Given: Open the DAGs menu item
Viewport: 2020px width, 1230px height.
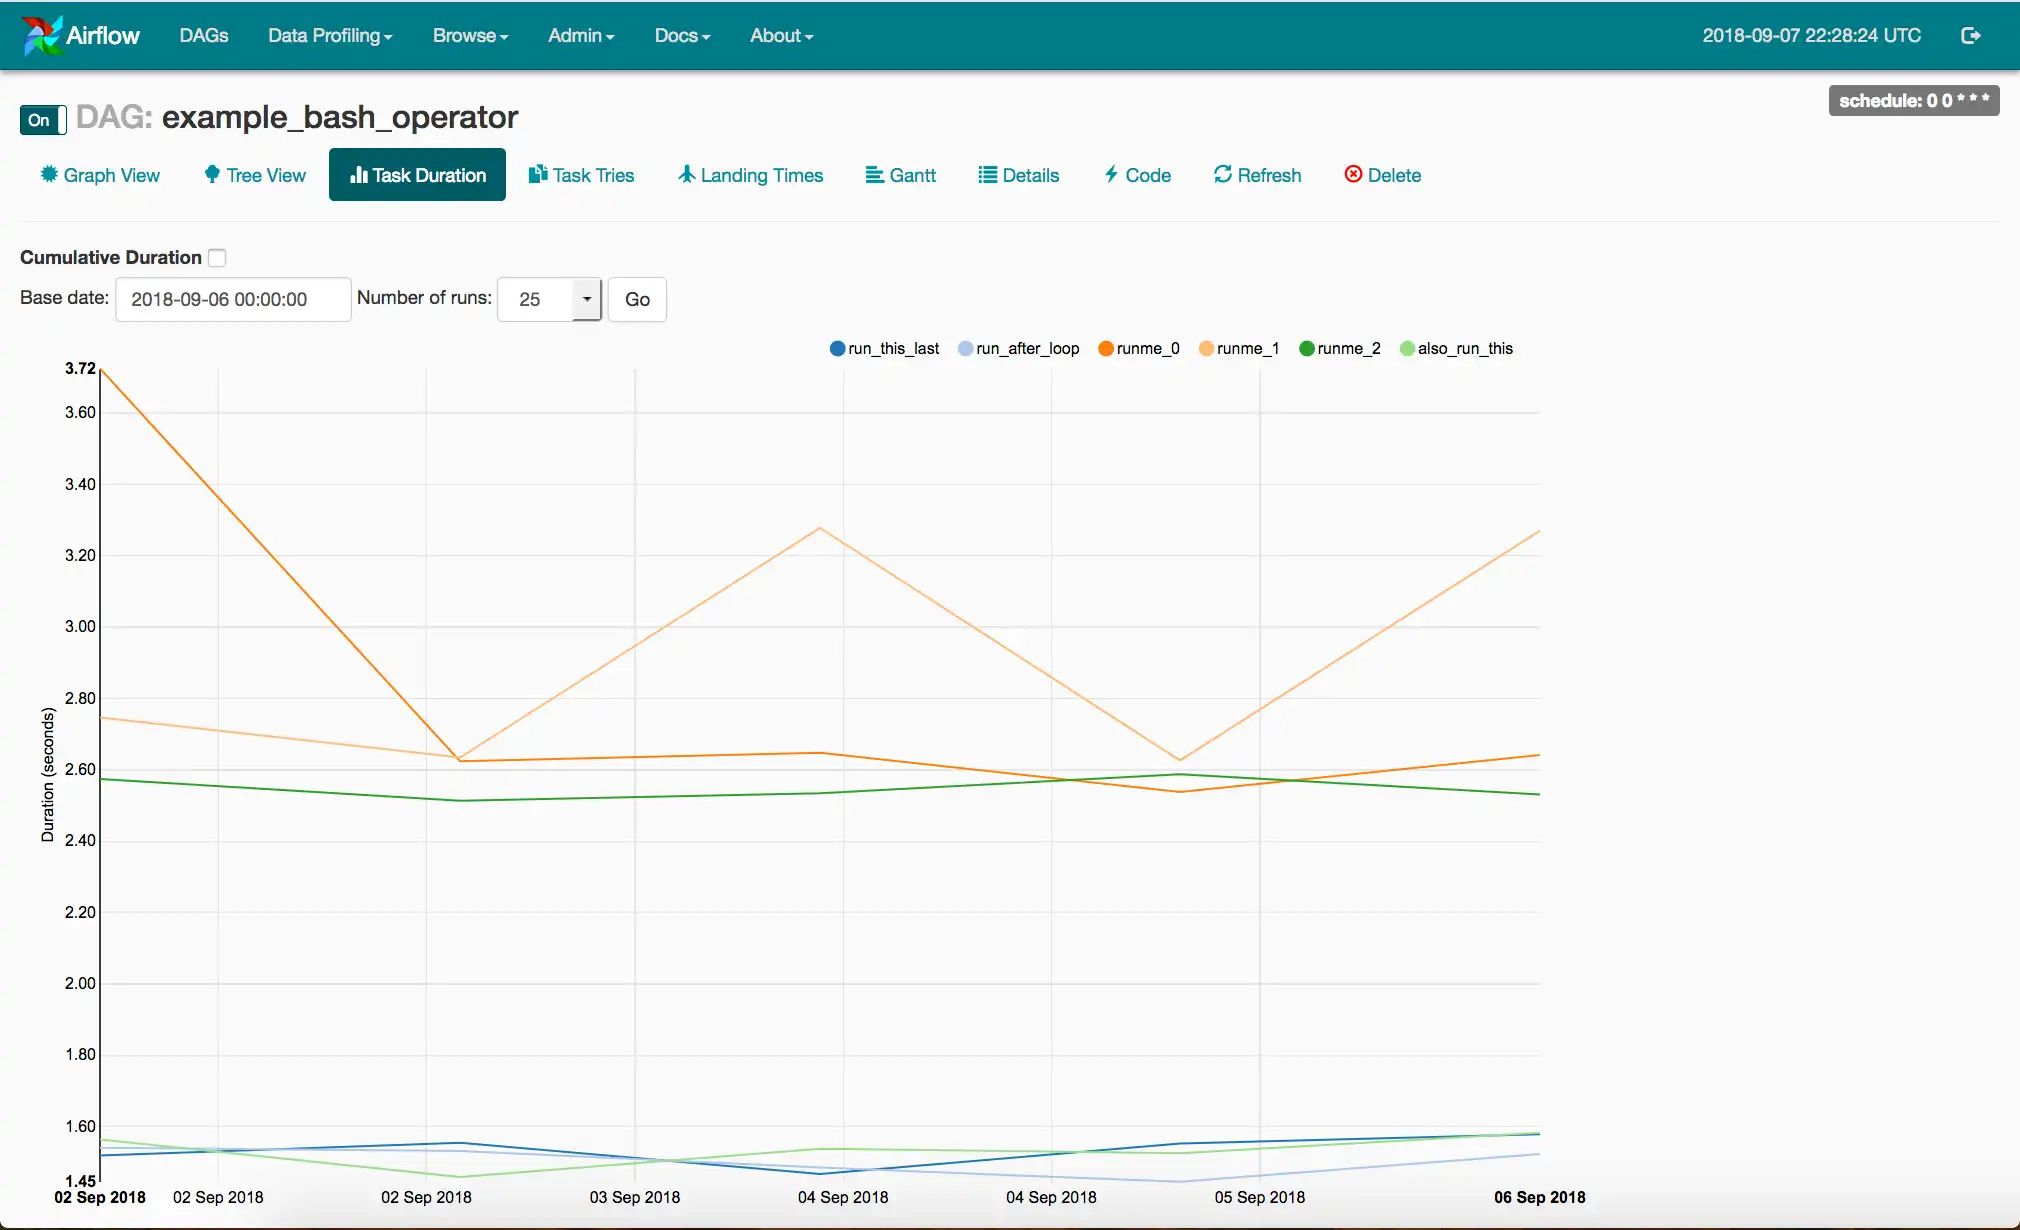Looking at the screenshot, I should [x=203, y=35].
